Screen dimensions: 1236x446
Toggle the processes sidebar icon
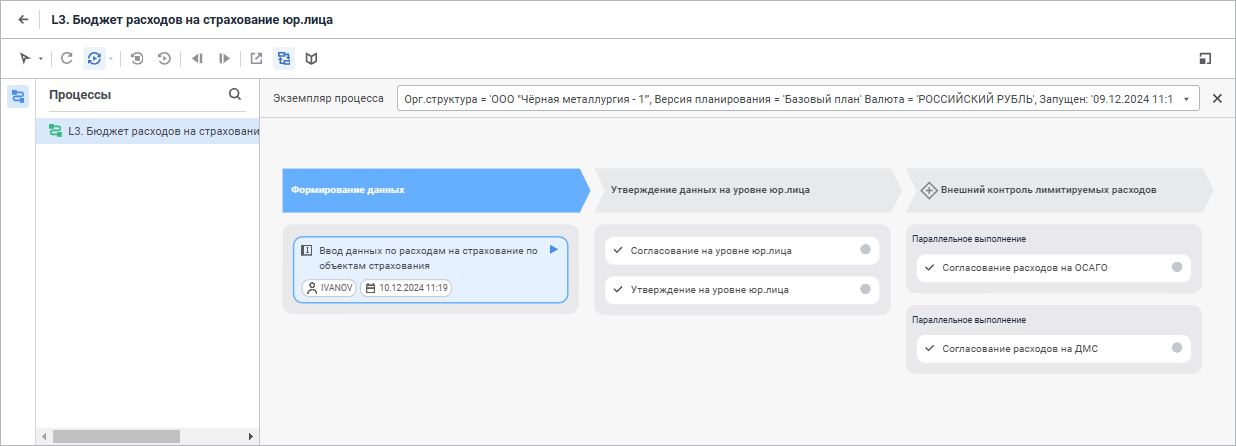[x=18, y=96]
